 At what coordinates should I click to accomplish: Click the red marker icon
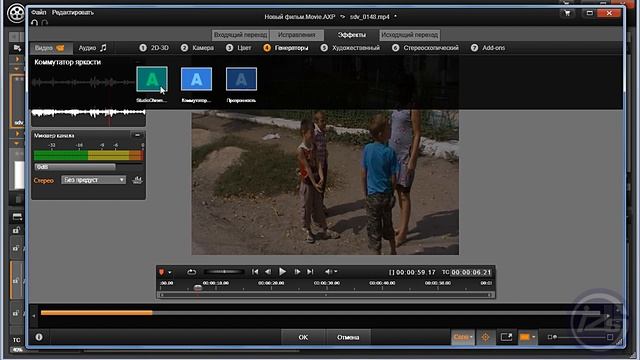coord(162,272)
